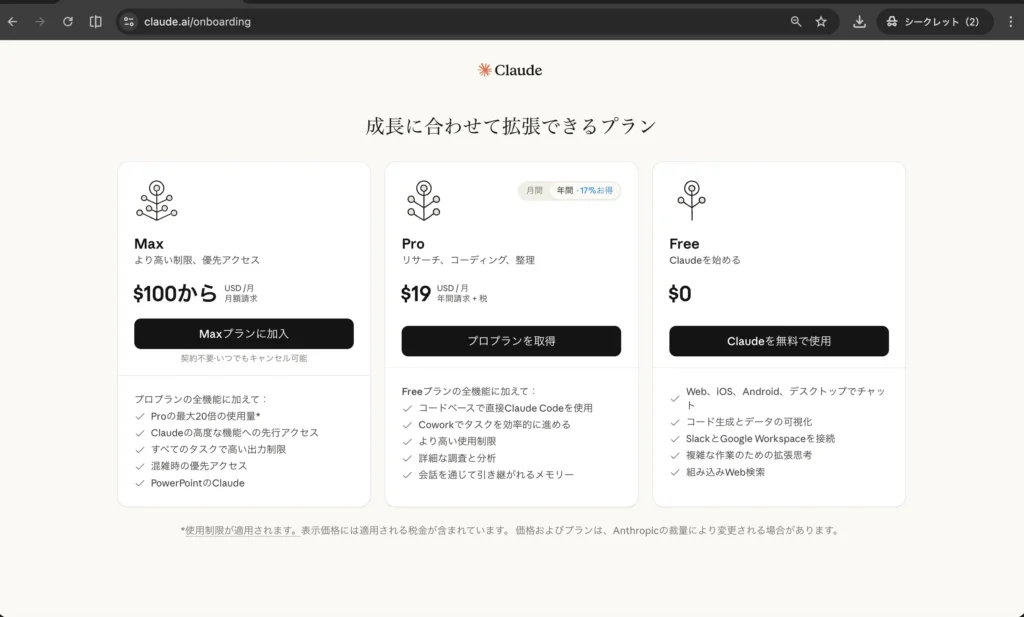Switch billing to 月間 (monthly)
This screenshot has height=617, width=1024.
coord(534,190)
